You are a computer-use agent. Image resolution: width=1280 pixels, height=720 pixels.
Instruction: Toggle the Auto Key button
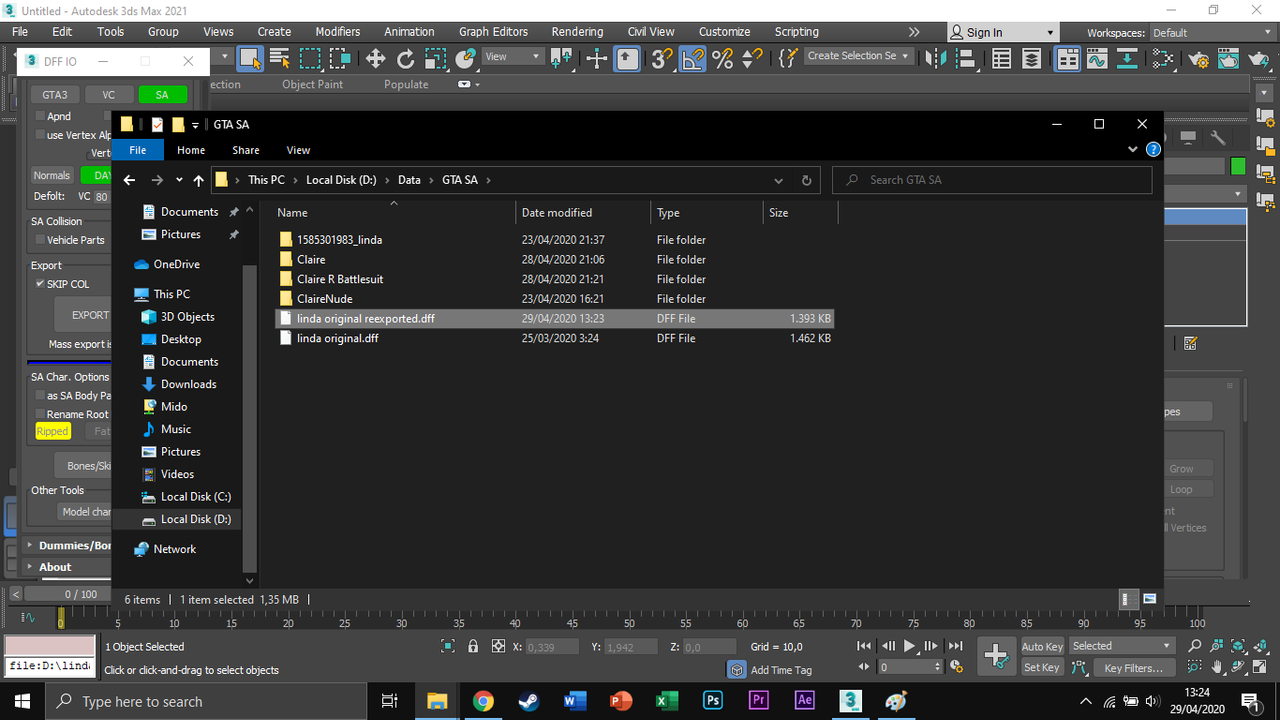point(1042,647)
